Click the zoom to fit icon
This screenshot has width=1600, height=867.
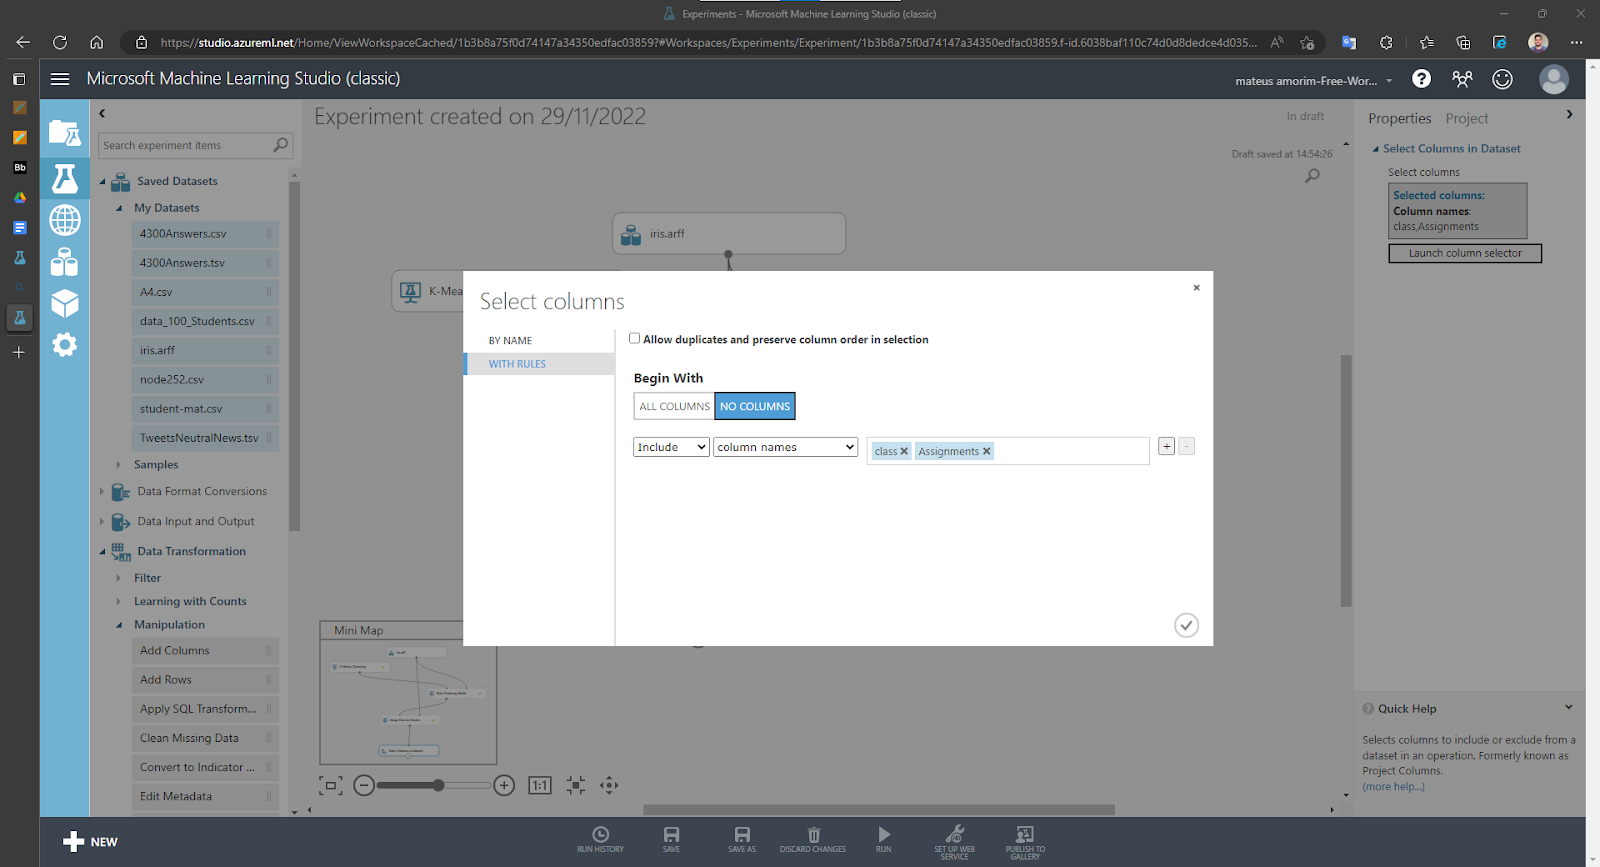575,786
